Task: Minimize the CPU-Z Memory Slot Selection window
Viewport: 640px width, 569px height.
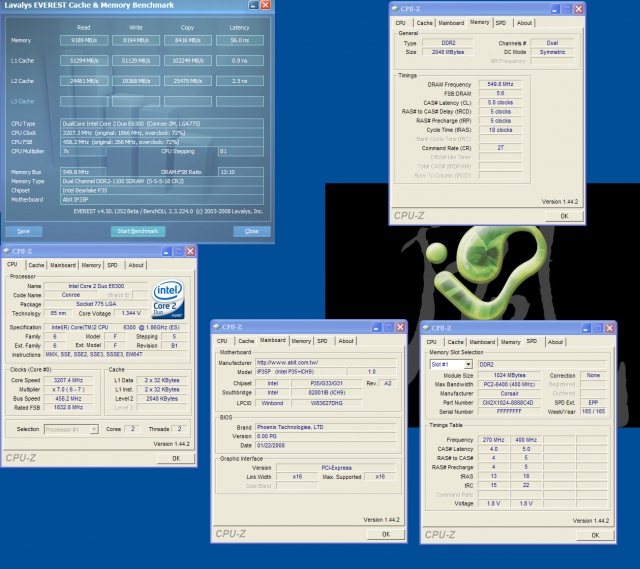Action: [x=586, y=328]
